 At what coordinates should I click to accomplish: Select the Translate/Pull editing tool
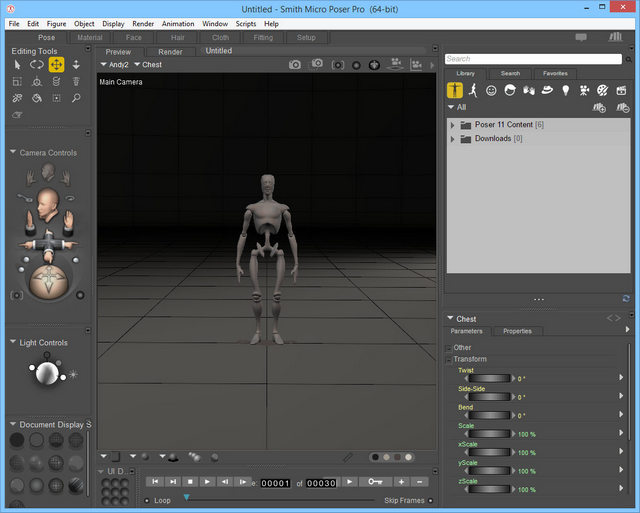(x=56, y=65)
